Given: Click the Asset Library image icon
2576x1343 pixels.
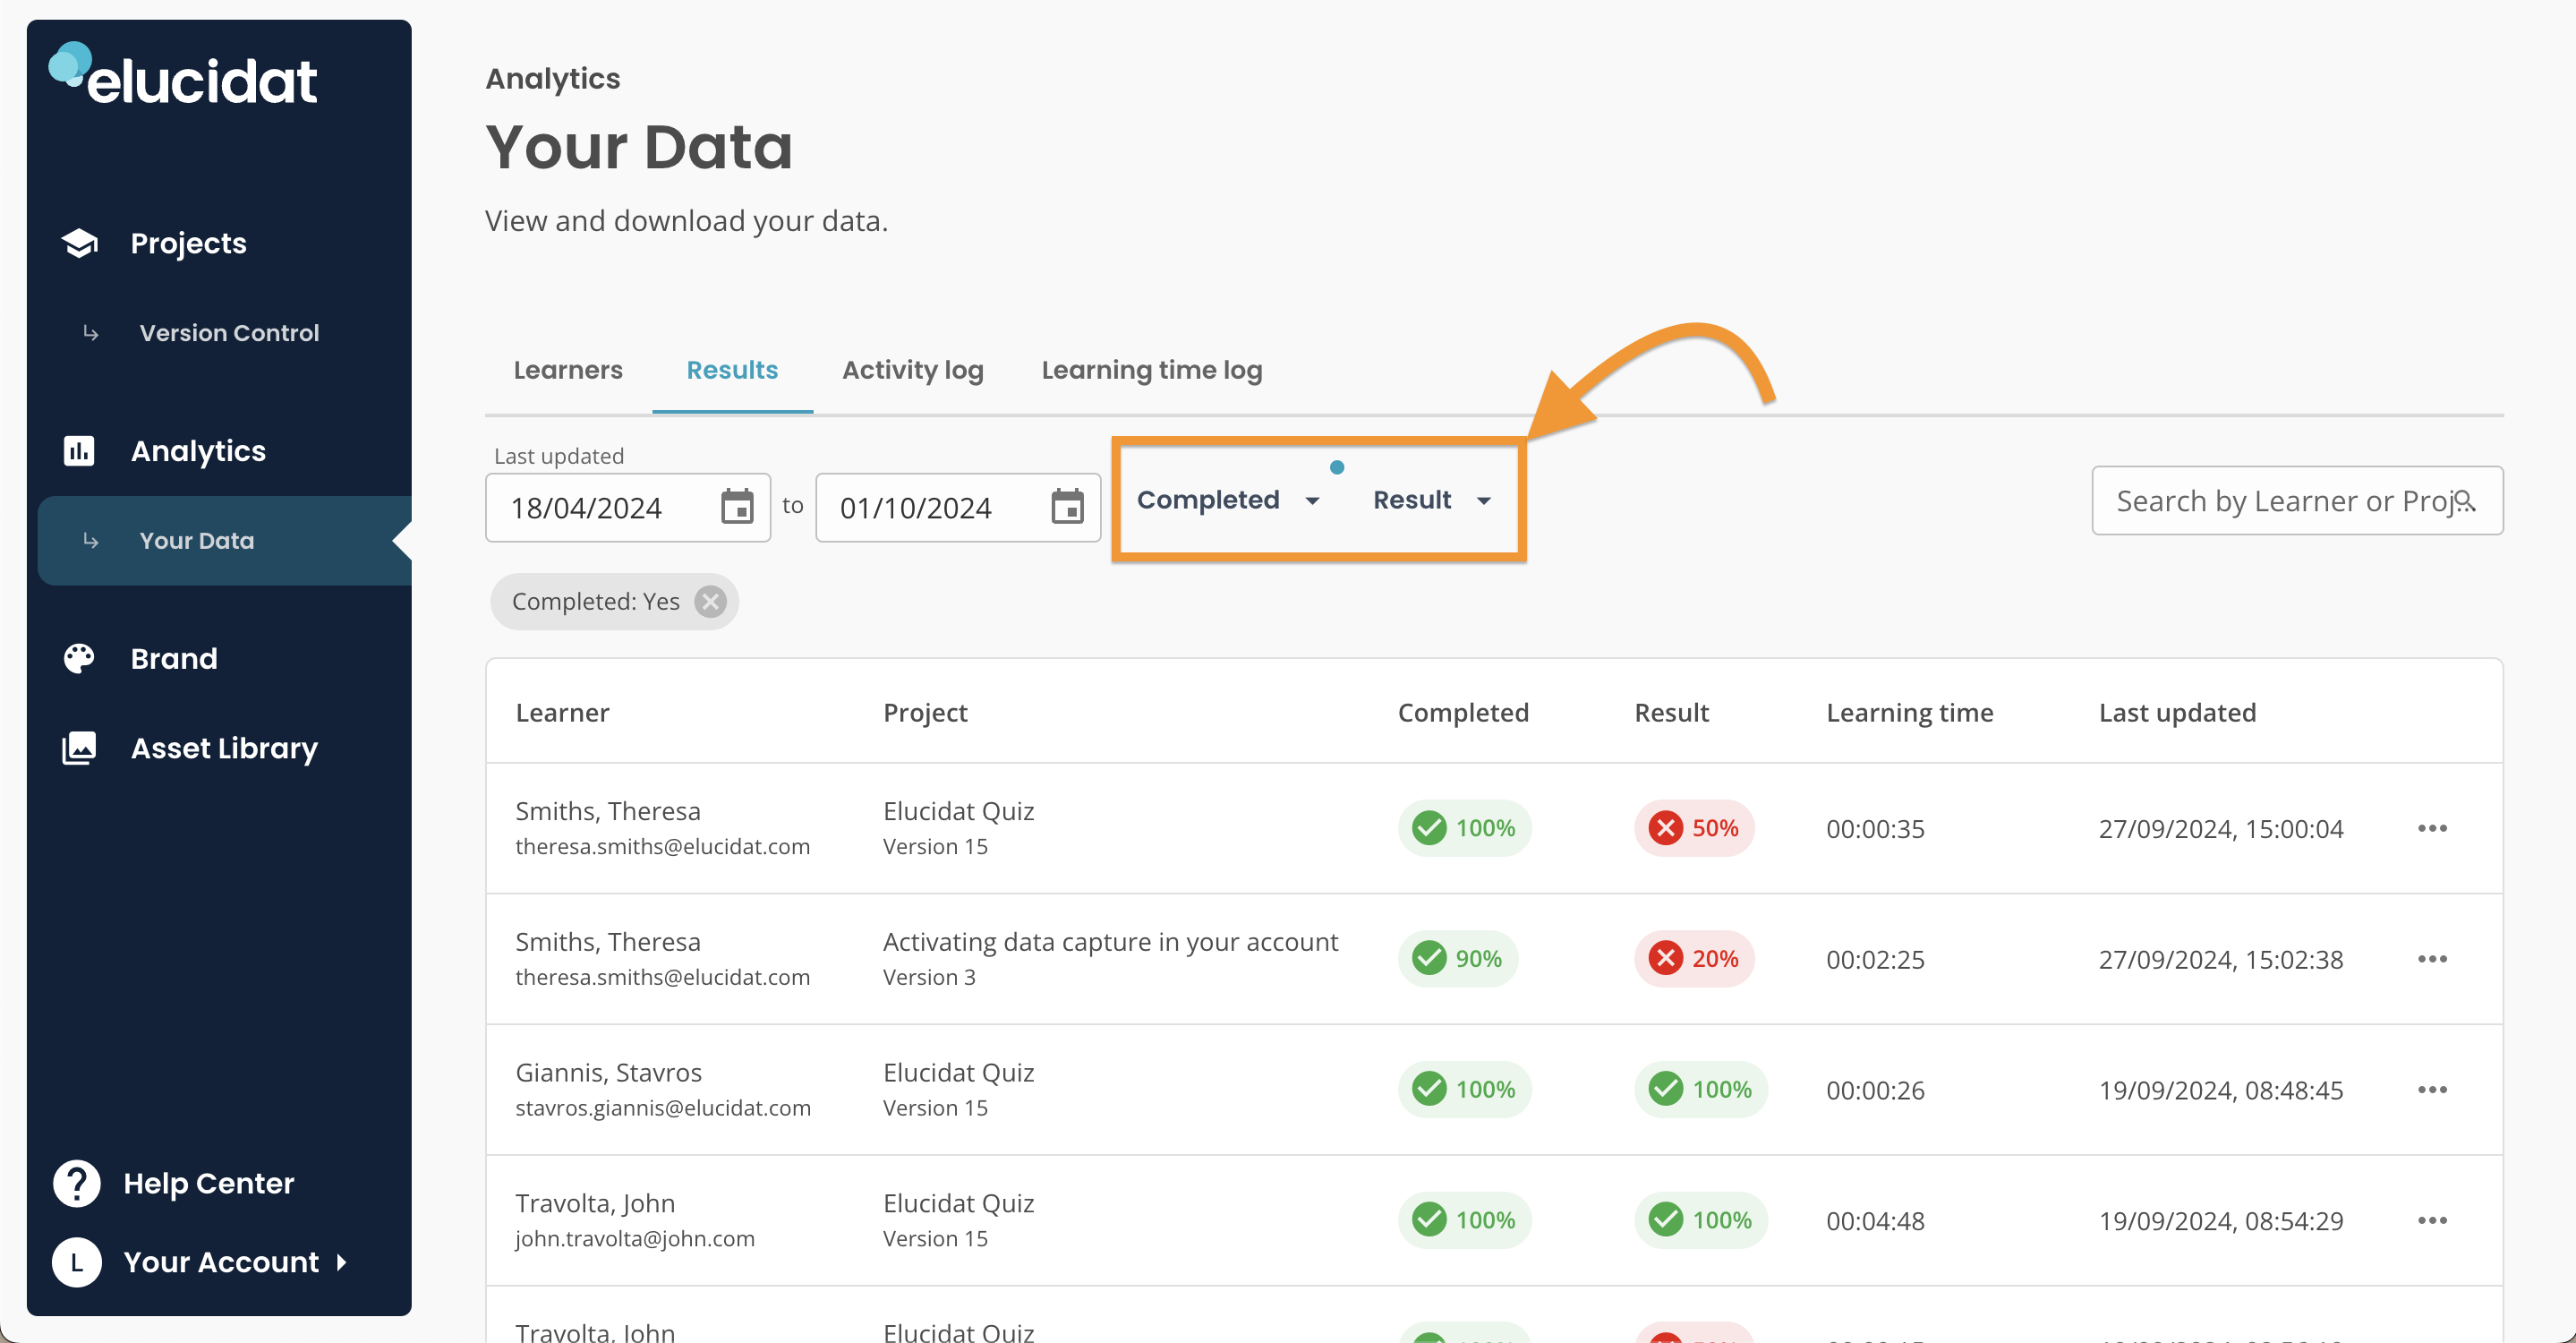Looking at the screenshot, I should 79,748.
